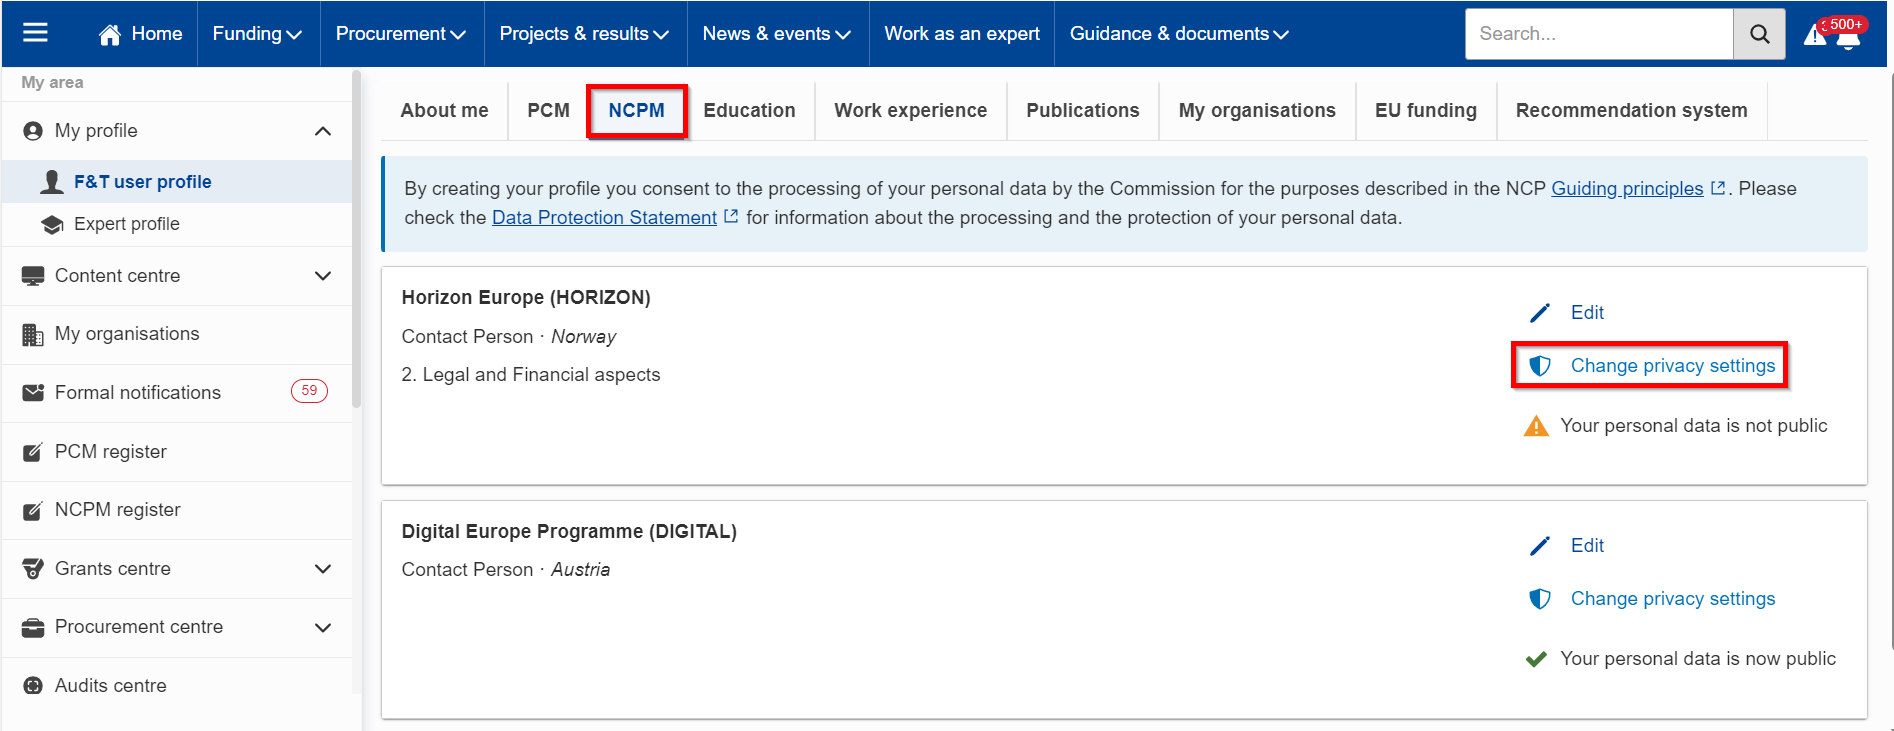The height and width of the screenshot is (731, 1894).
Task: Click Edit for Digital Europe Programme
Action: coord(1587,546)
